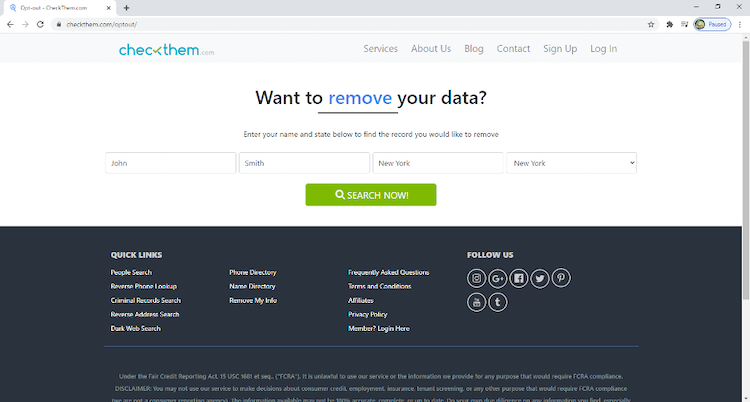
Task: Open the Google Plus social icon
Action: (x=497, y=278)
